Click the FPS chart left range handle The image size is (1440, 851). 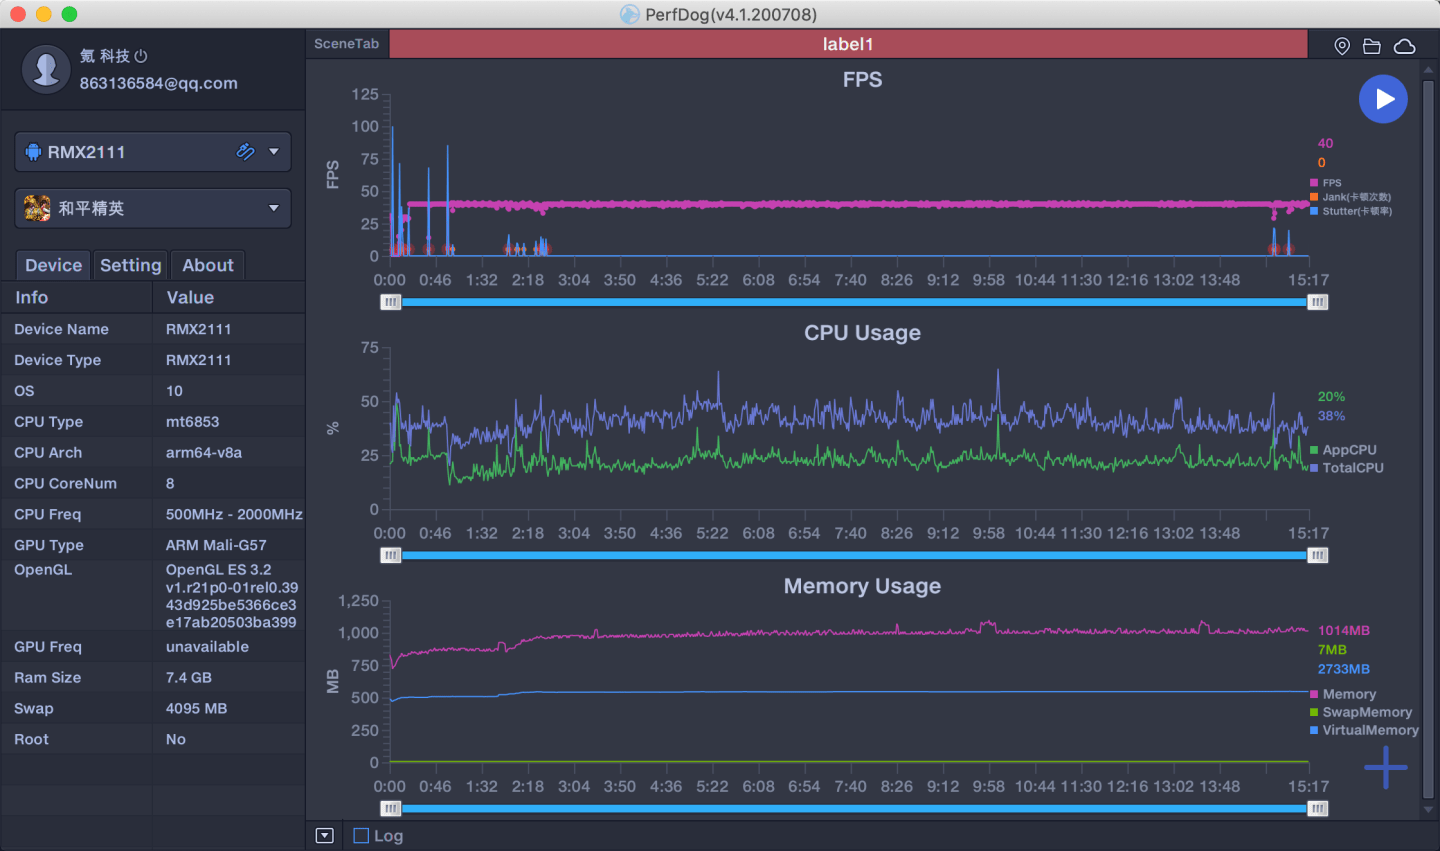tap(391, 302)
